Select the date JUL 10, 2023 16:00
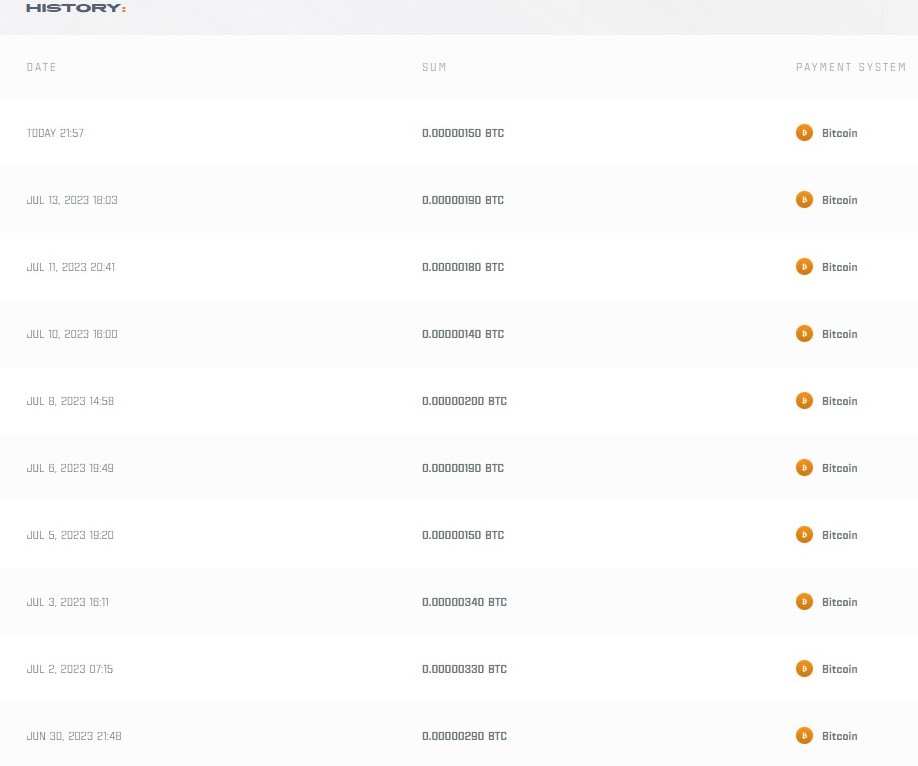 pos(72,334)
